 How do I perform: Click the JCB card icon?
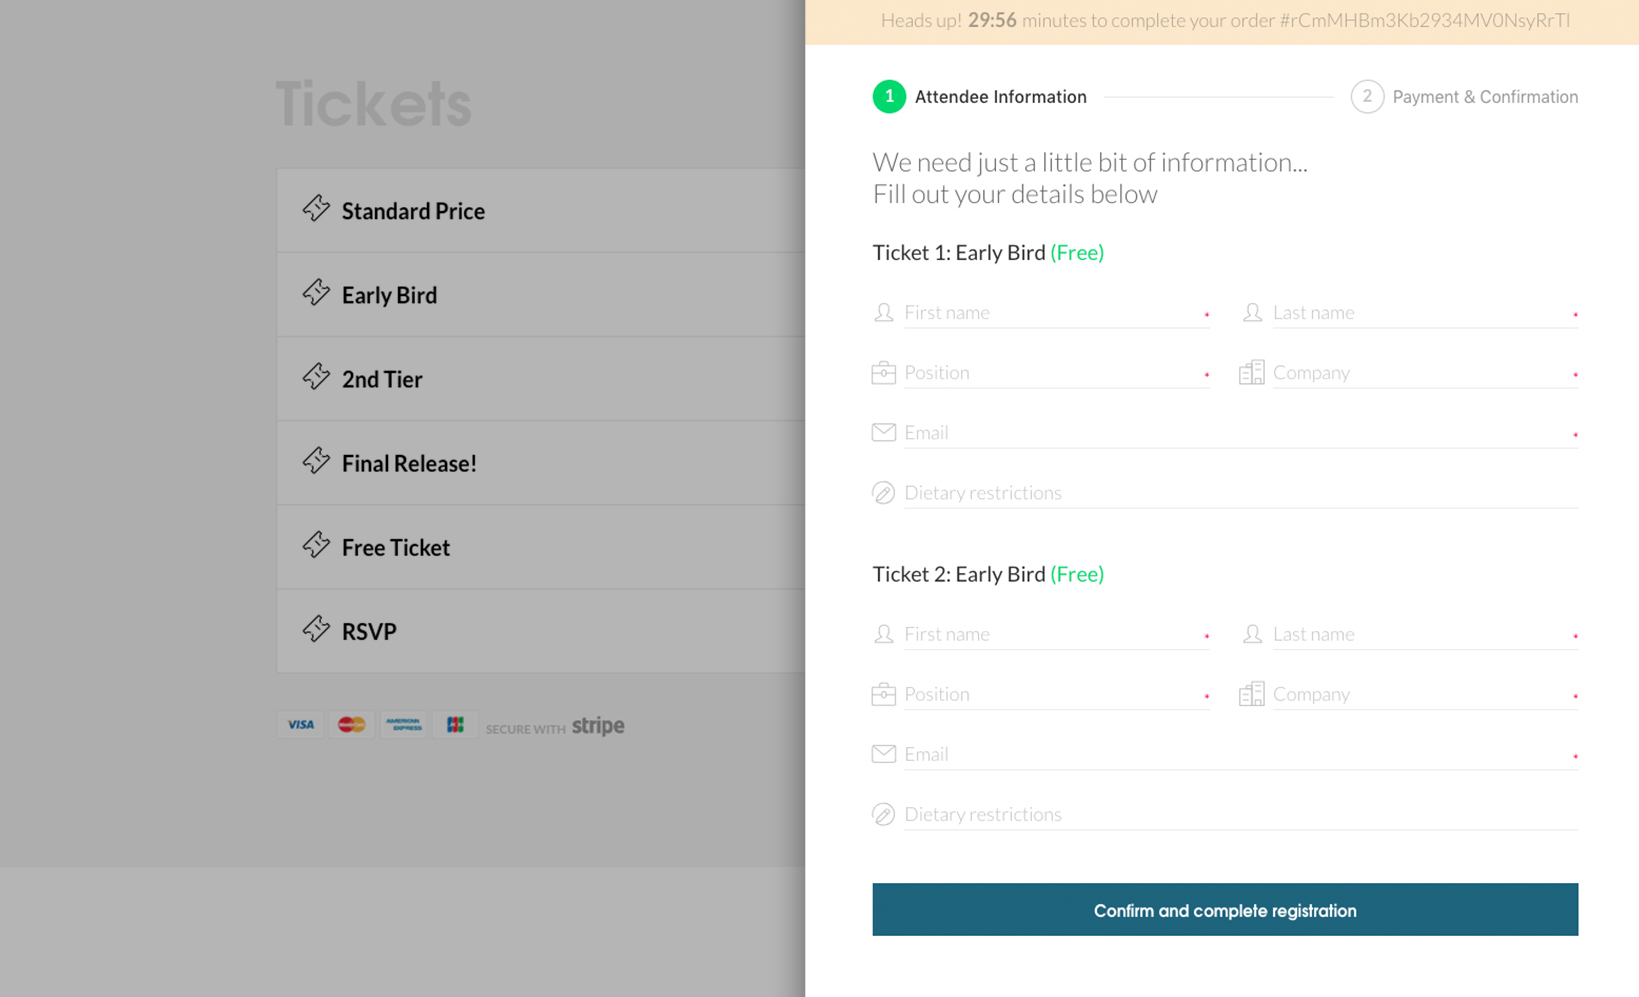(455, 725)
